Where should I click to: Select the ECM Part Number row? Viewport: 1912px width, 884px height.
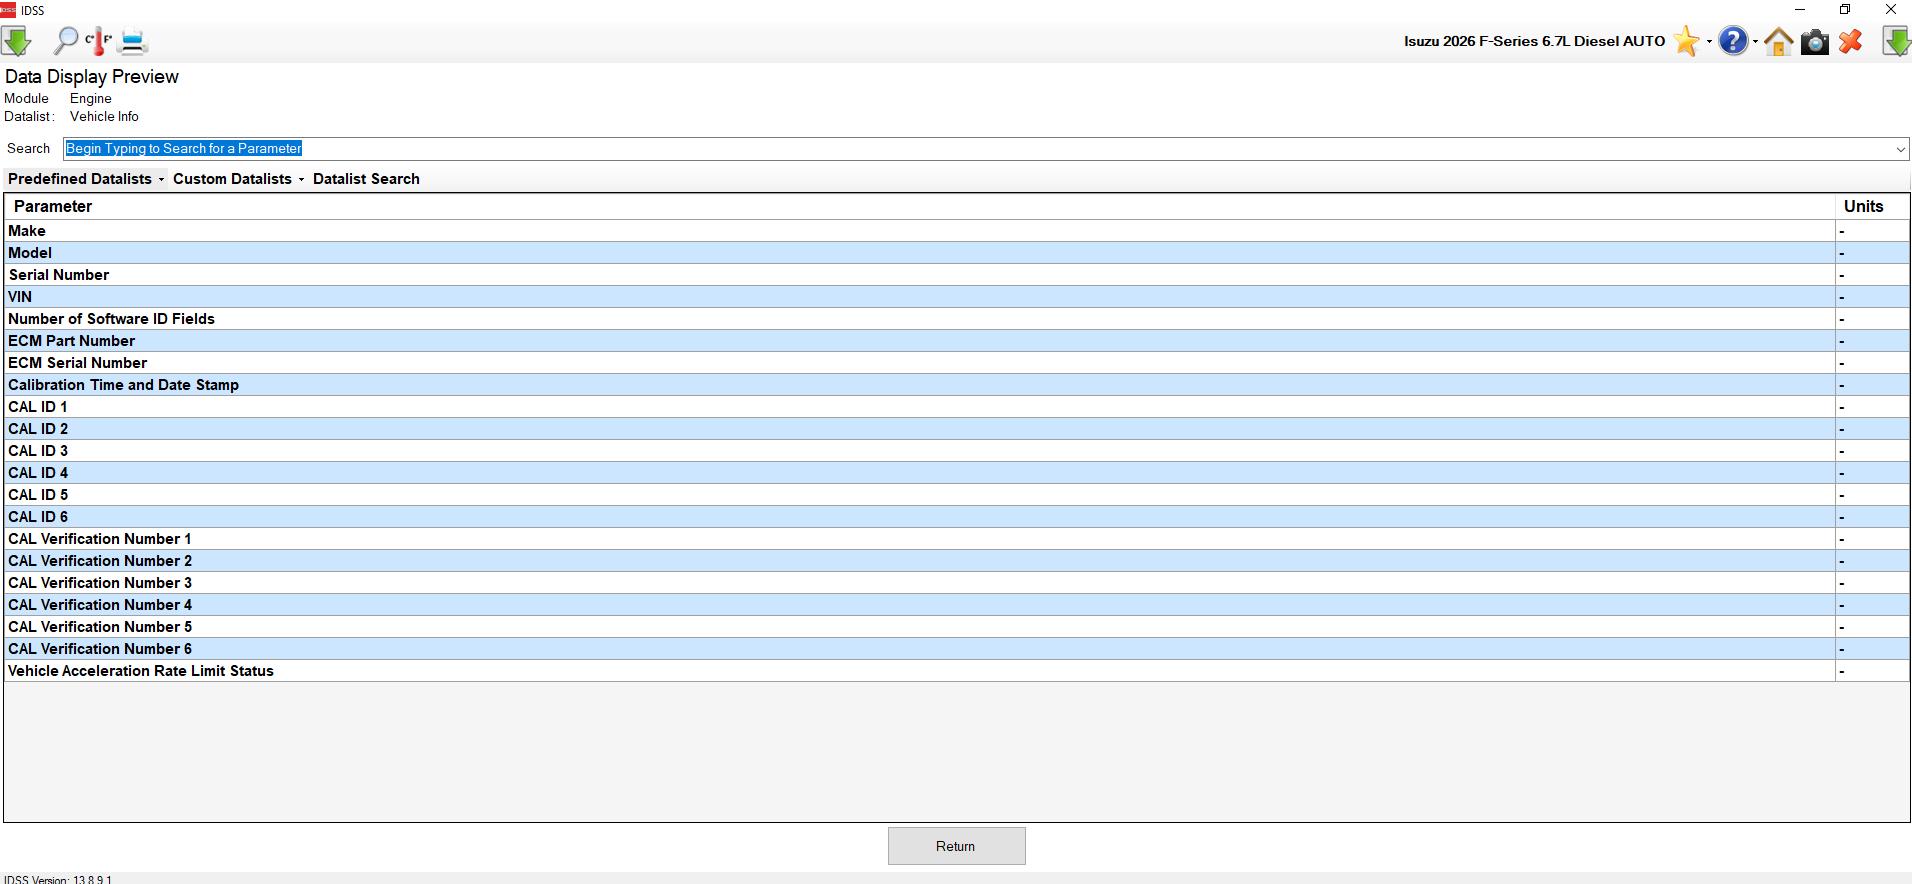pyautogui.click(x=957, y=341)
